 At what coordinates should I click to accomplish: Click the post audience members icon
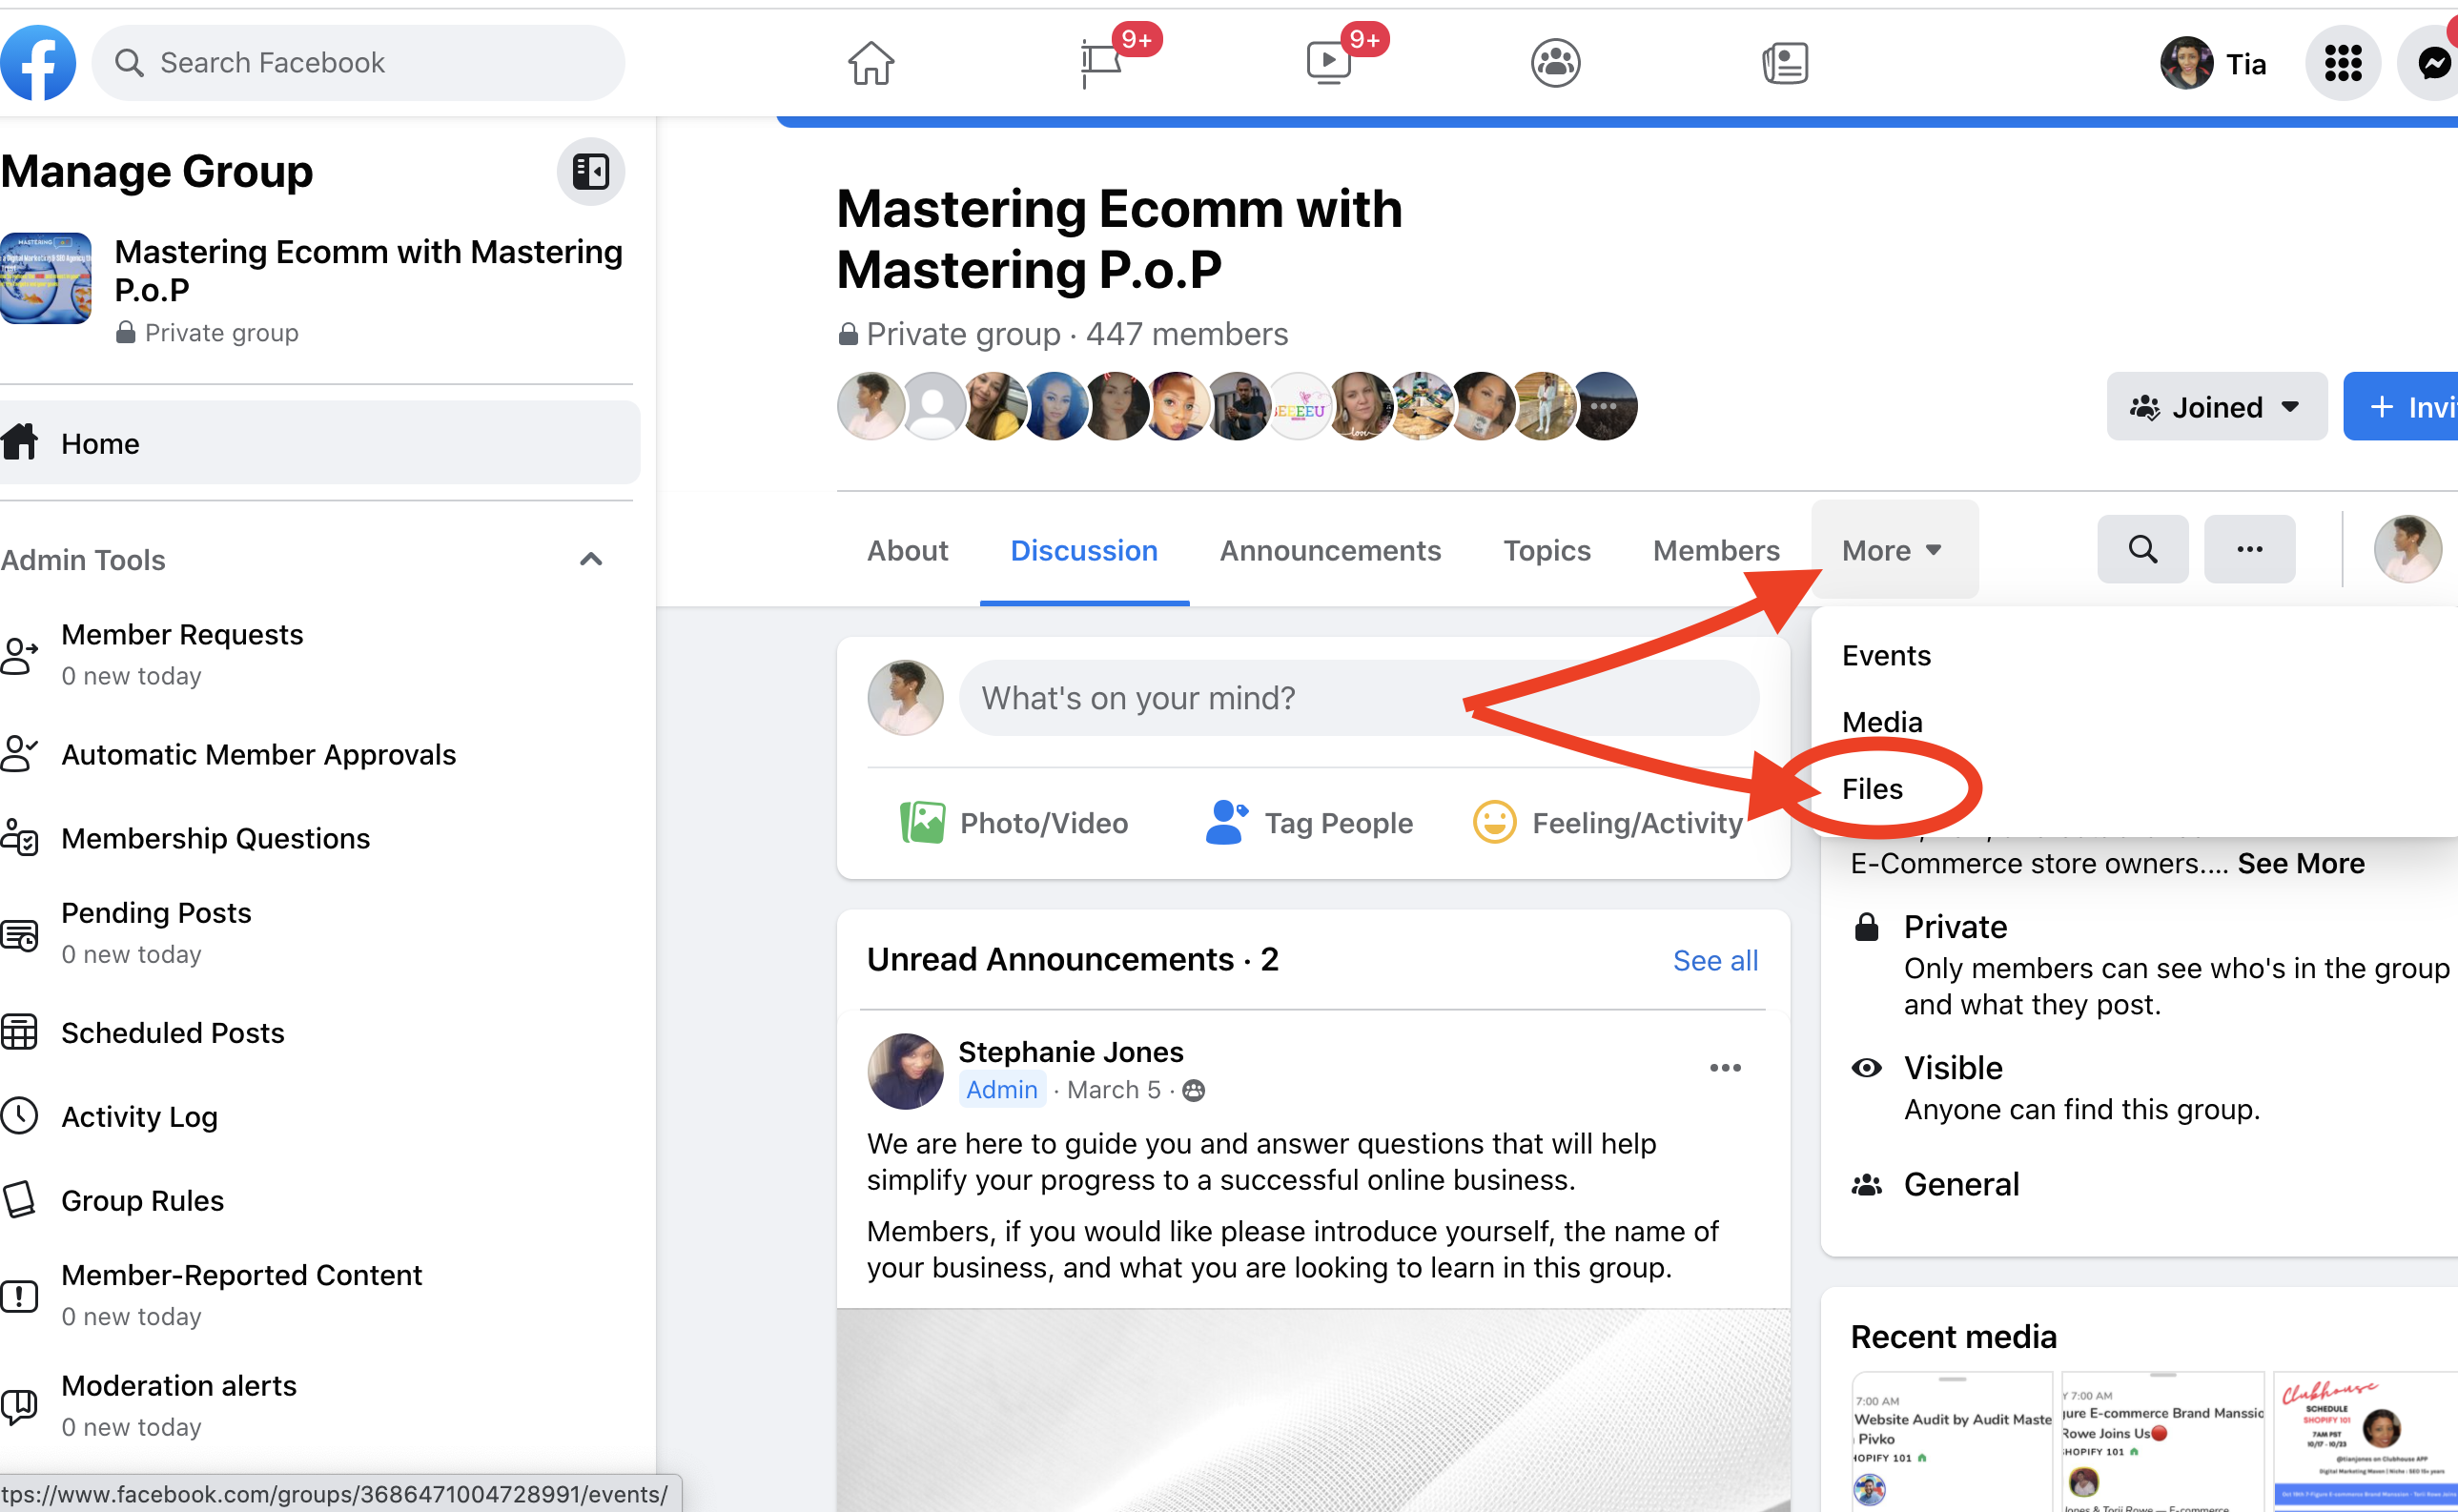[x=1193, y=1090]
